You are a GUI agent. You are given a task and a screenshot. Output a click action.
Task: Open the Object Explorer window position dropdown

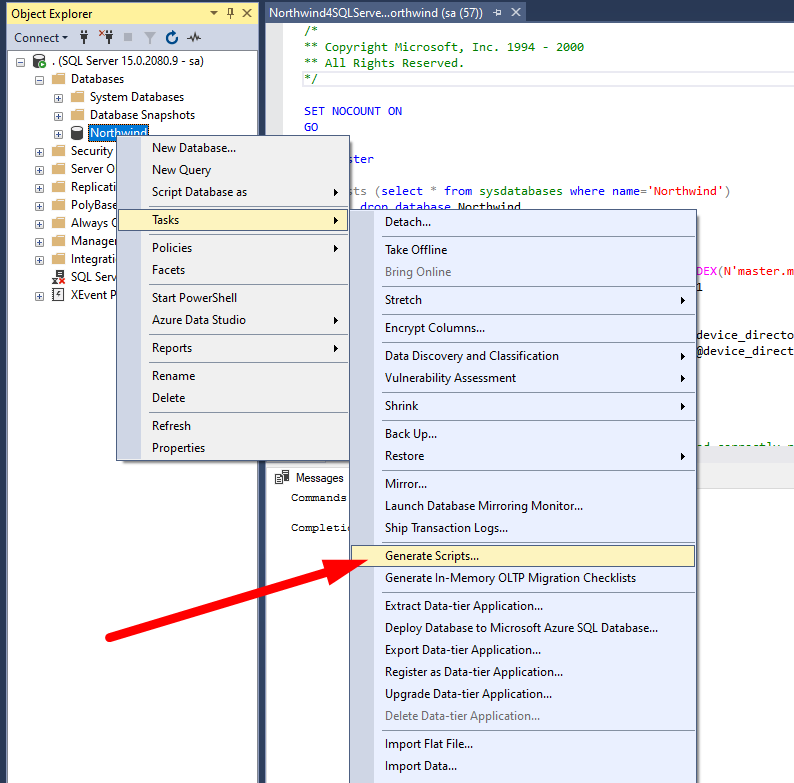click(x=215, y=13)
